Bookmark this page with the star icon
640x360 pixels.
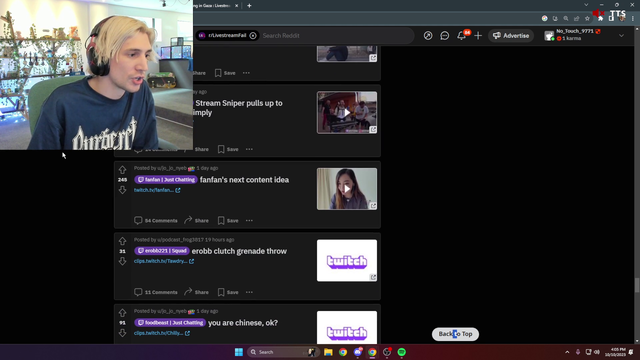tap(587, 18)
